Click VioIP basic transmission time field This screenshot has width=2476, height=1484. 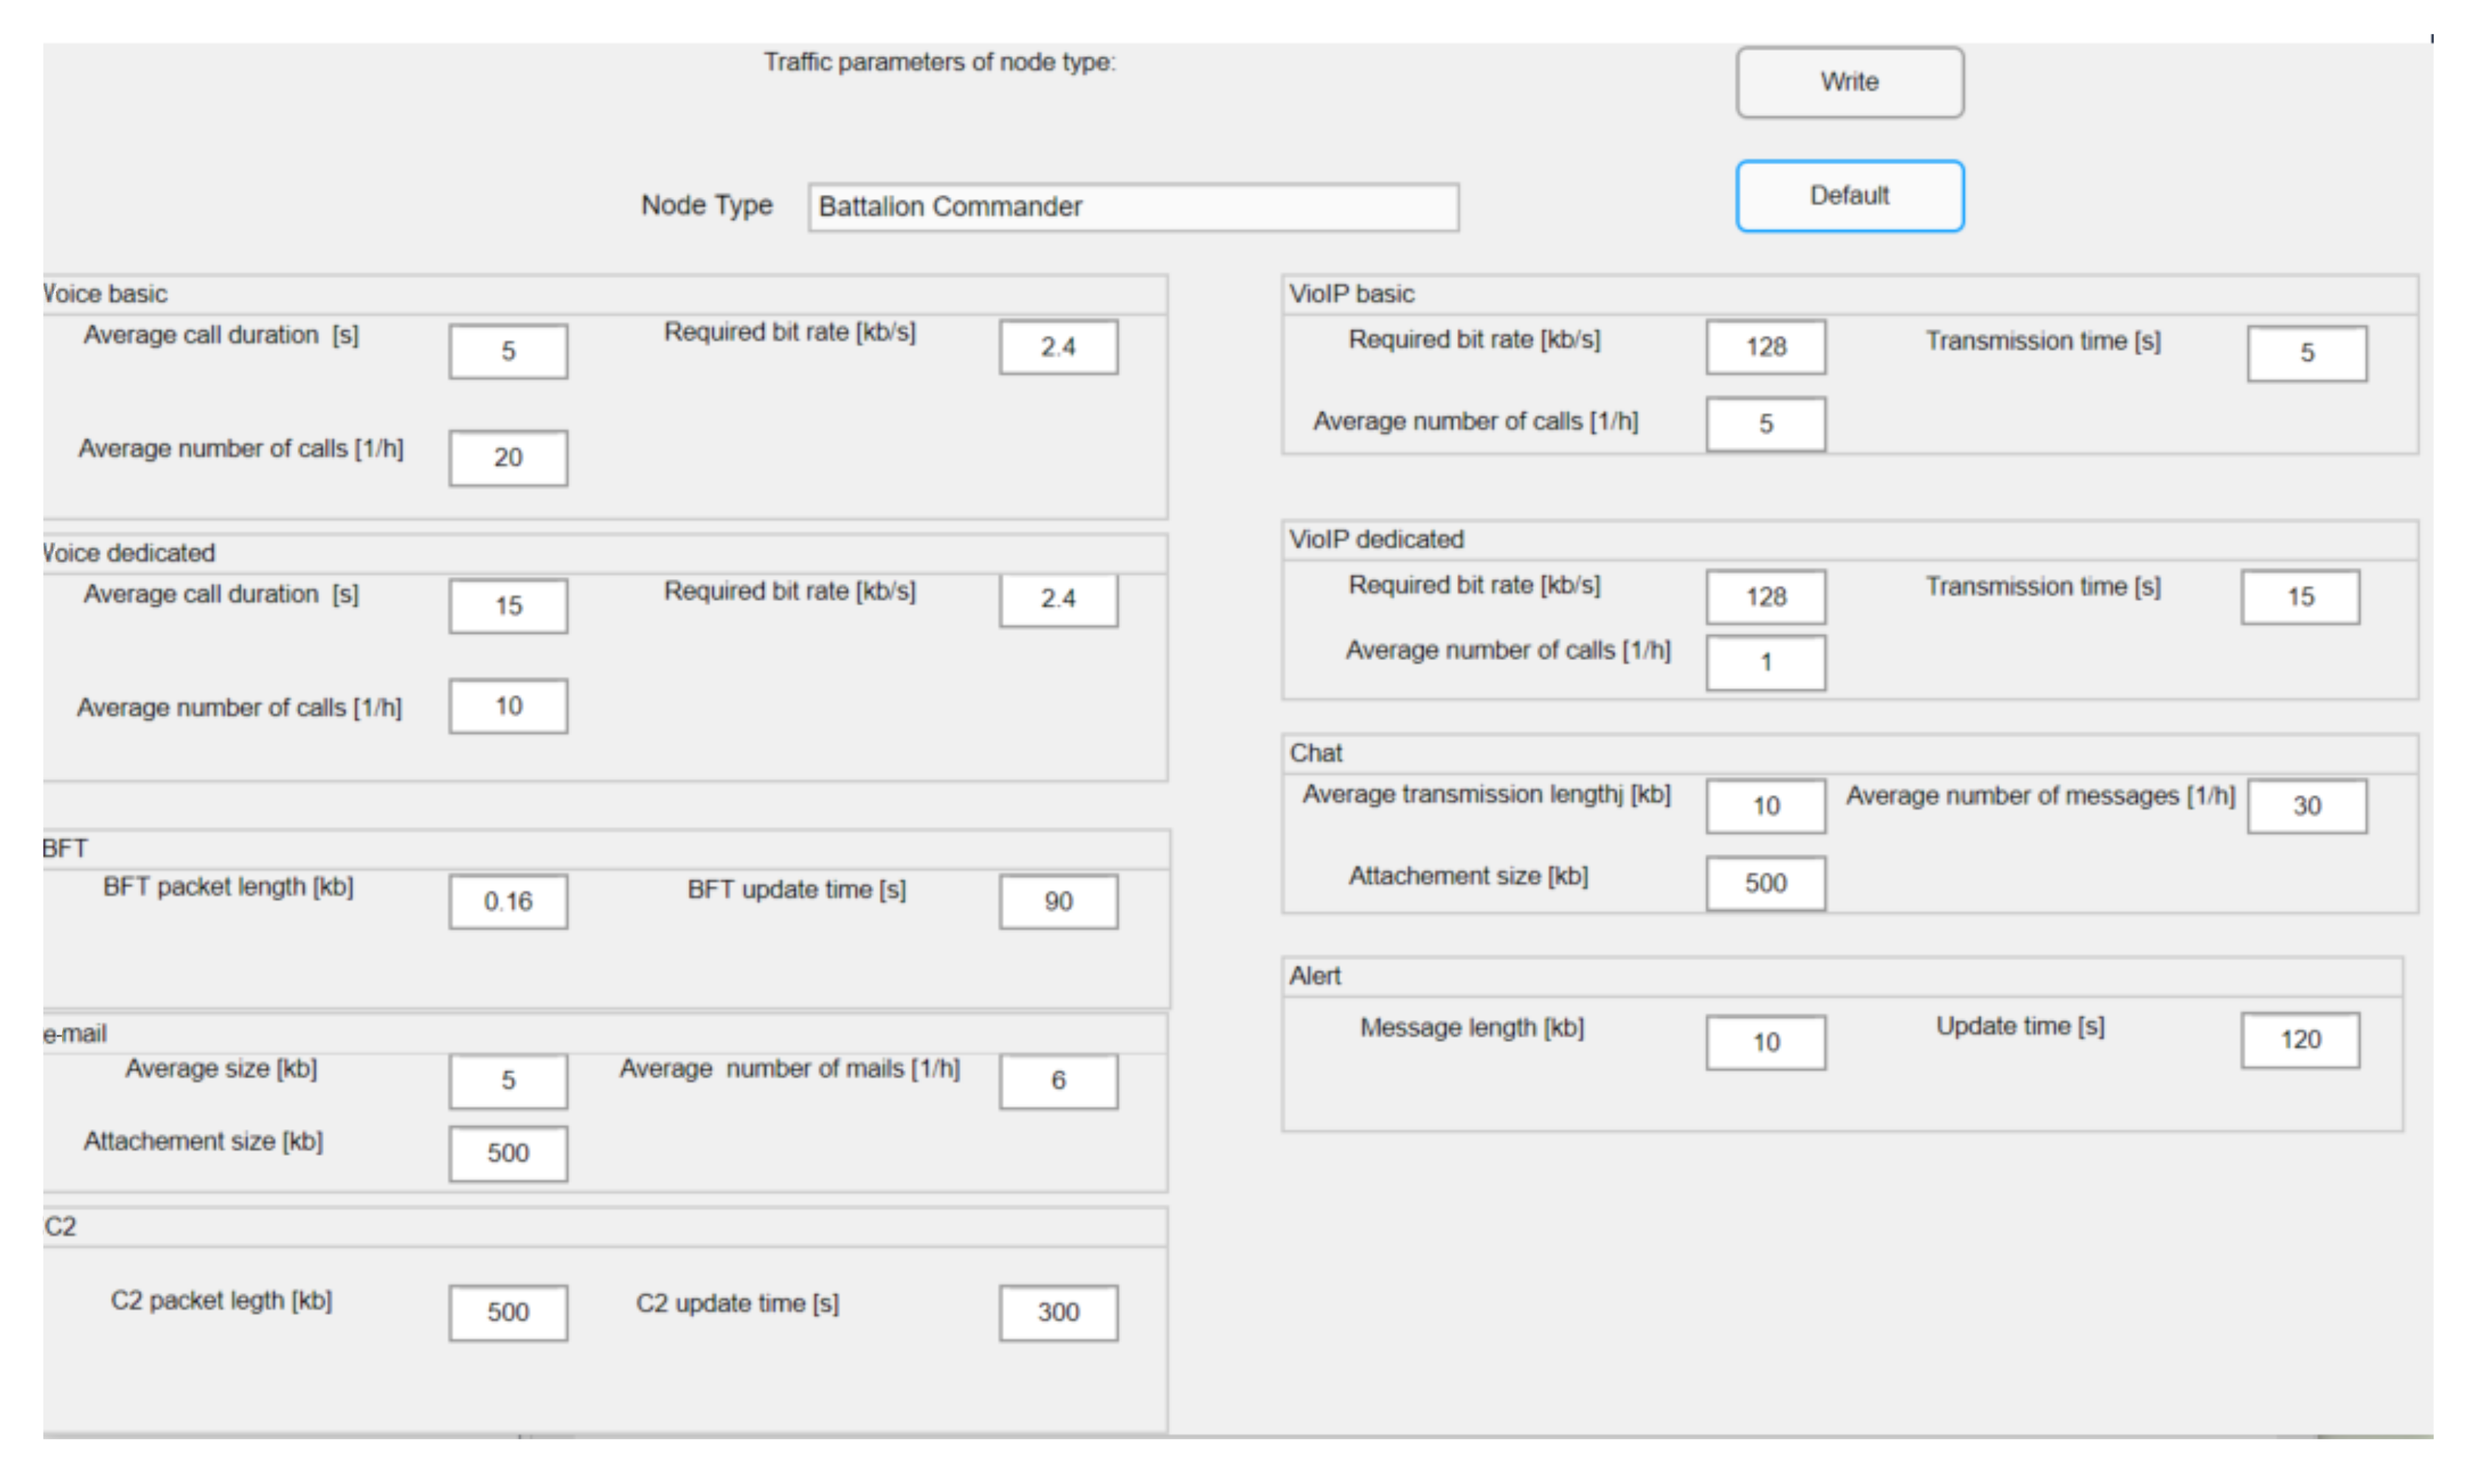coord(2306,353)
